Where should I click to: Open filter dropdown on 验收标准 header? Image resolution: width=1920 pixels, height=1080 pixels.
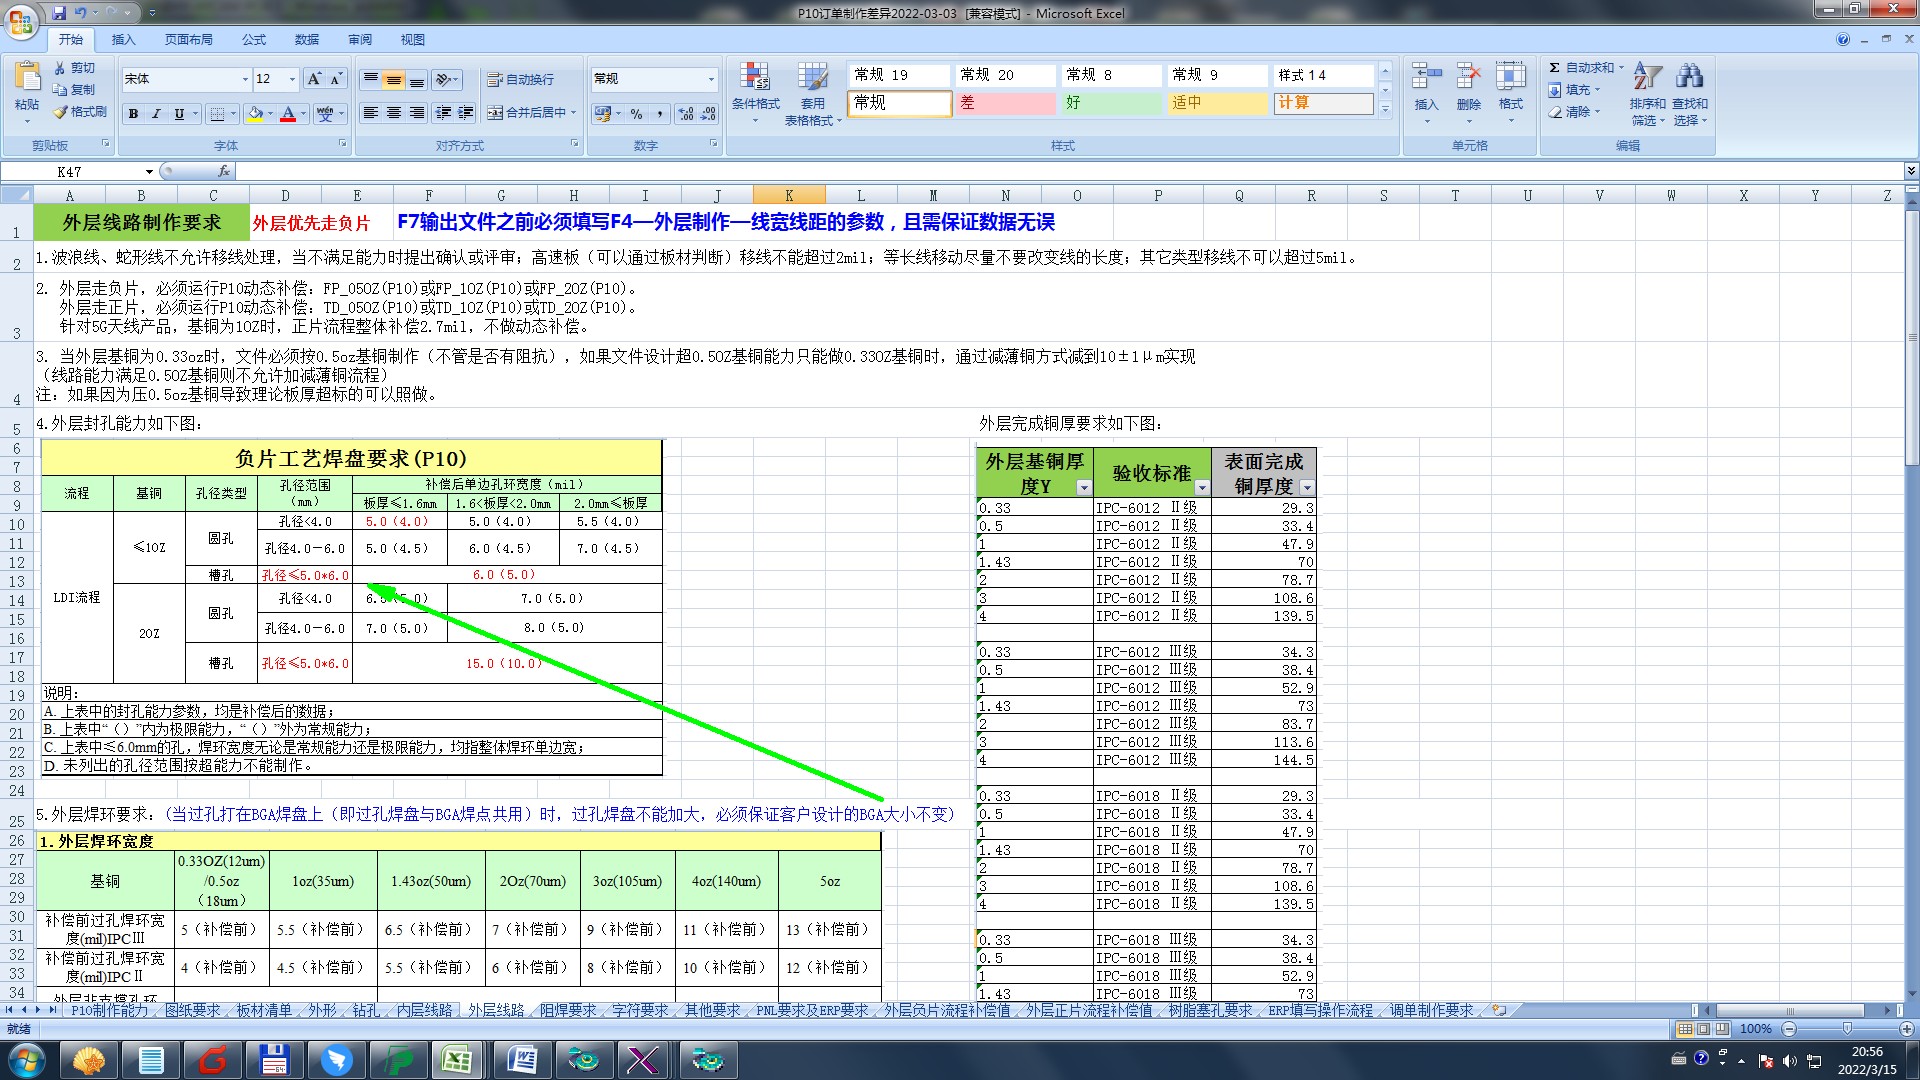(x=1202, y=488)
